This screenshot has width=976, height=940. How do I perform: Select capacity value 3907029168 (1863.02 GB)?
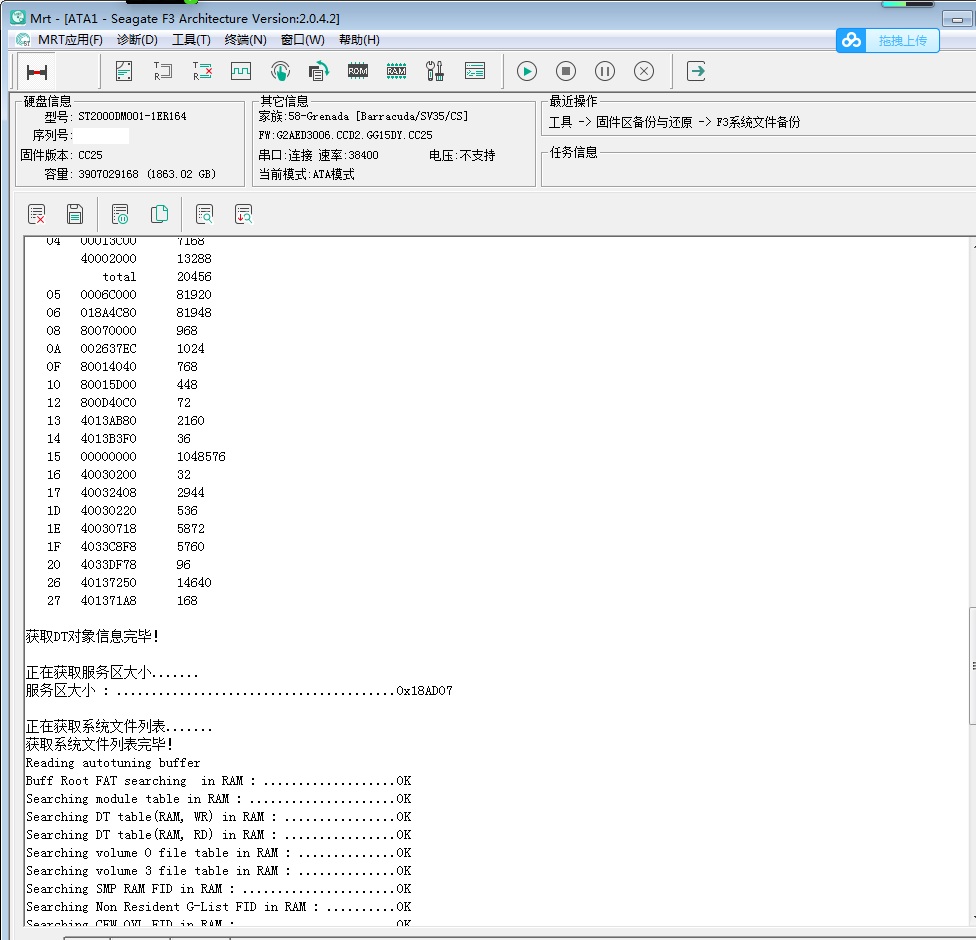click(x=147, y=174)
